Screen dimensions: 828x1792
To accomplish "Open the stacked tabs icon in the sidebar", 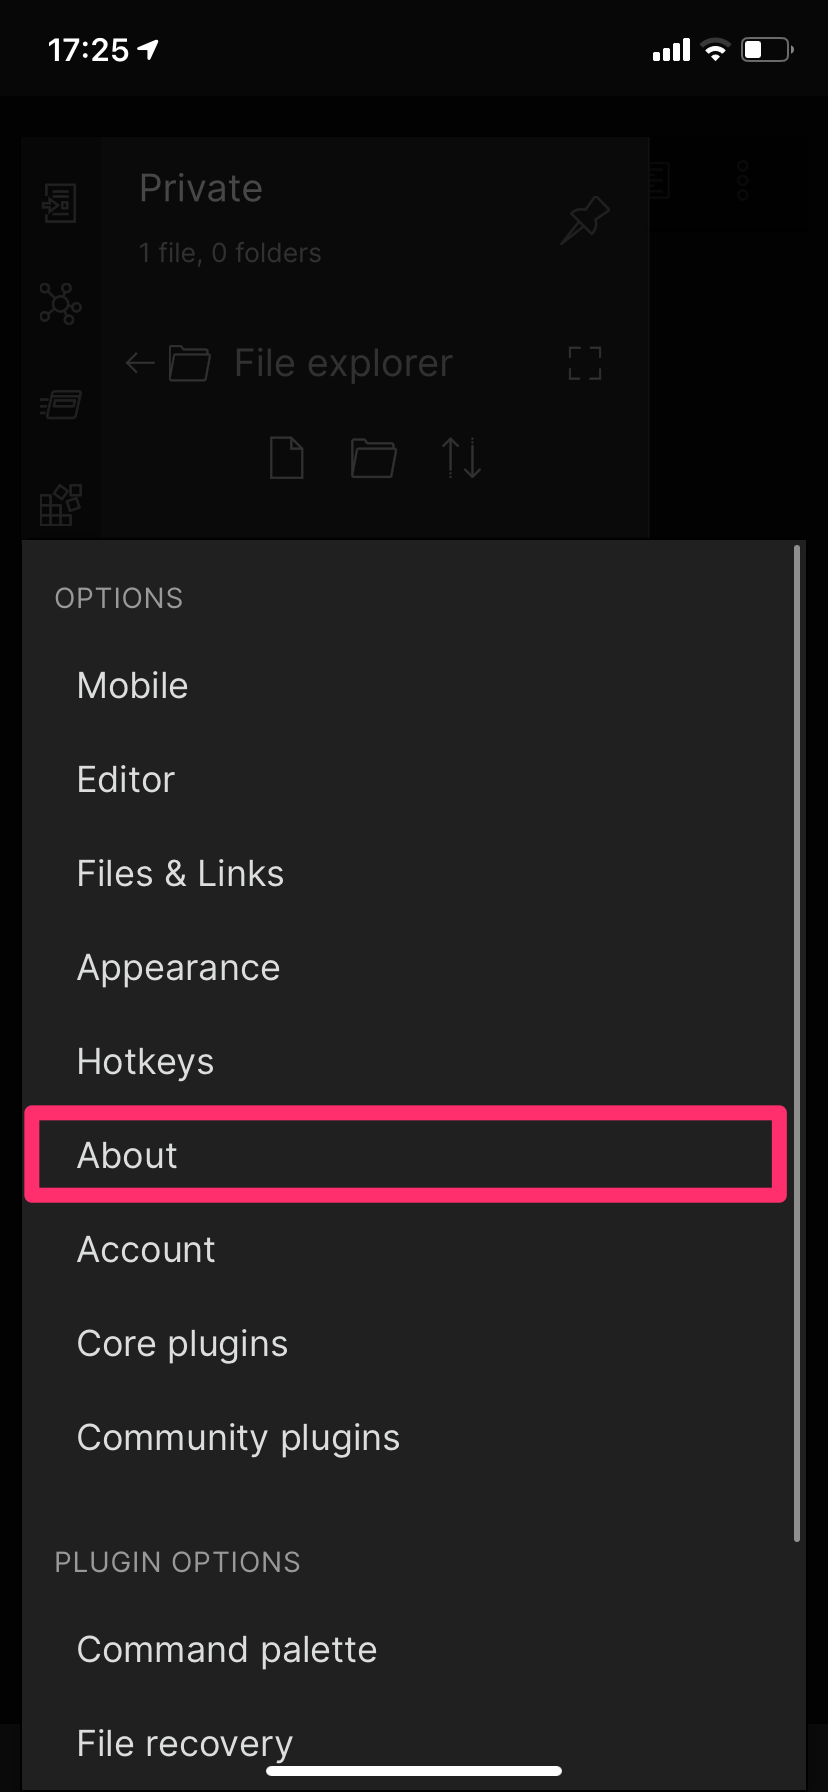I will pos(60,405).
